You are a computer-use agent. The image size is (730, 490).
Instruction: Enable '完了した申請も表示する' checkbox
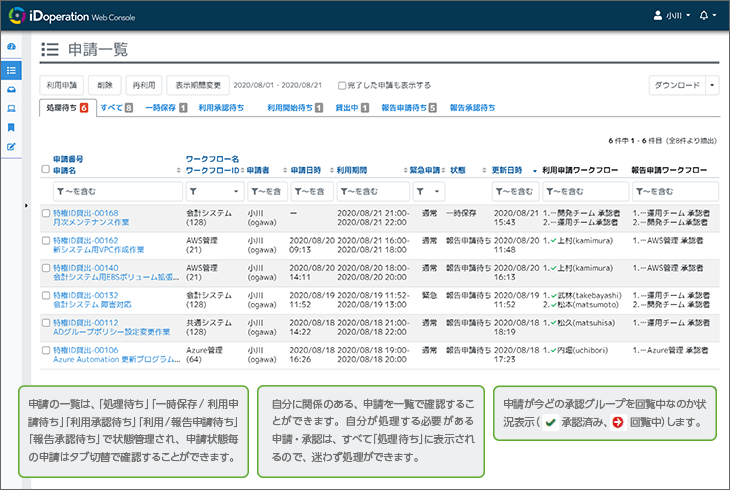tap(342, 85)
